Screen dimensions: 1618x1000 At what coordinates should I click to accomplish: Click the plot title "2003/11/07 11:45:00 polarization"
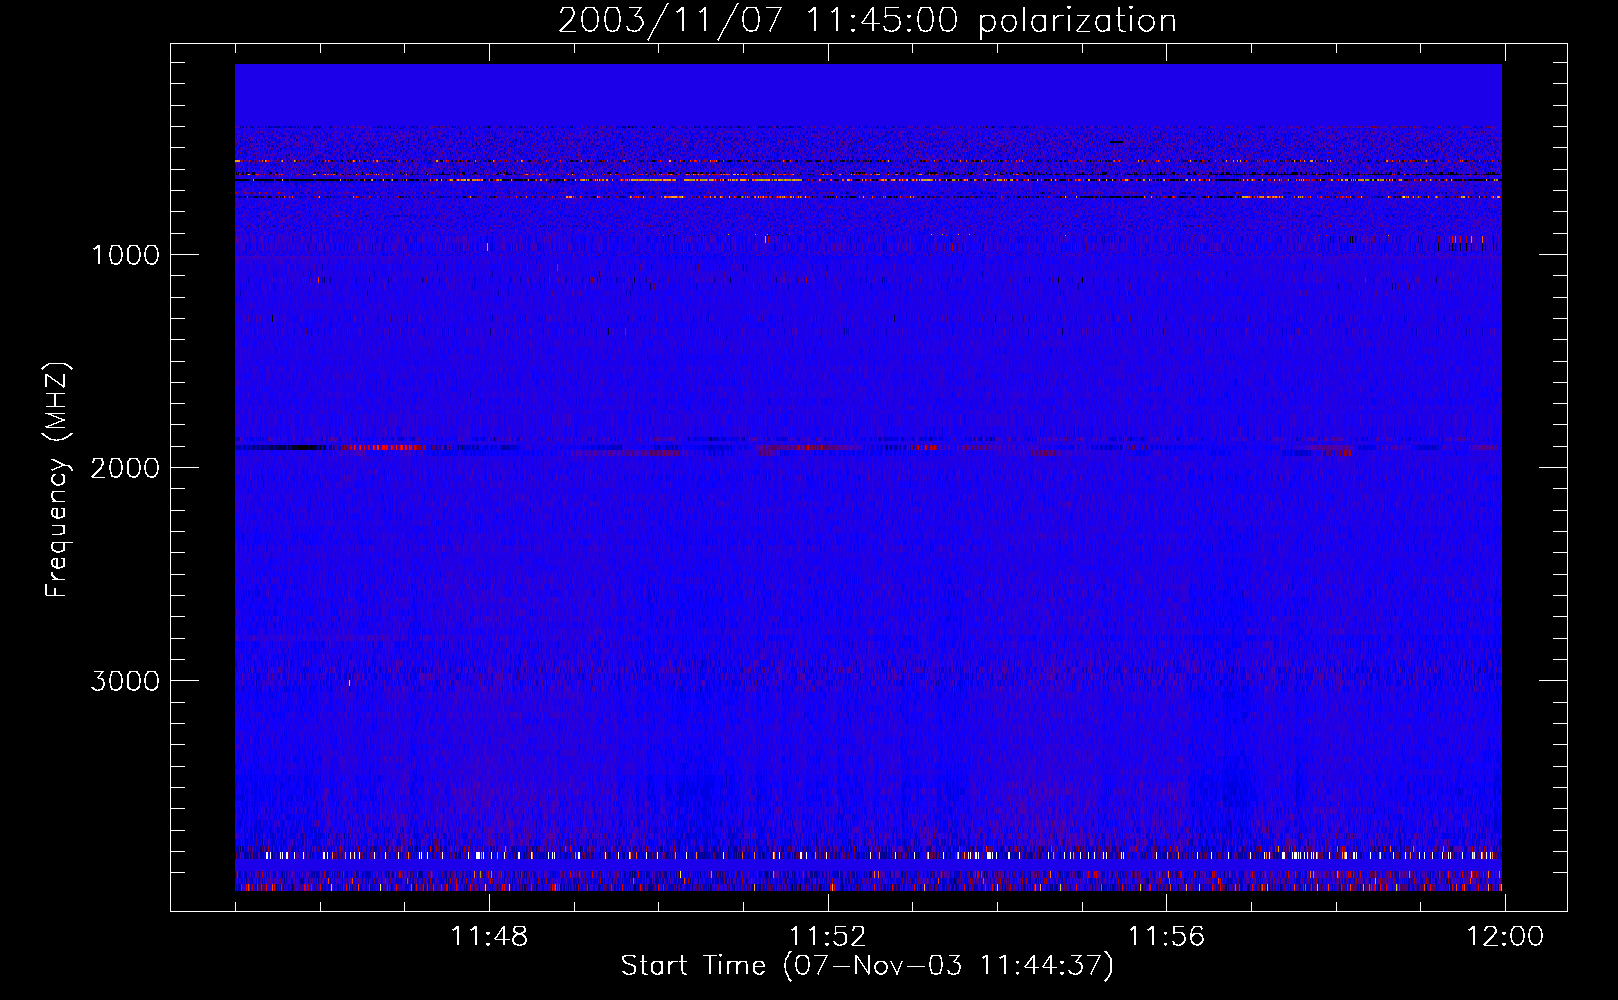coord(867,21)
